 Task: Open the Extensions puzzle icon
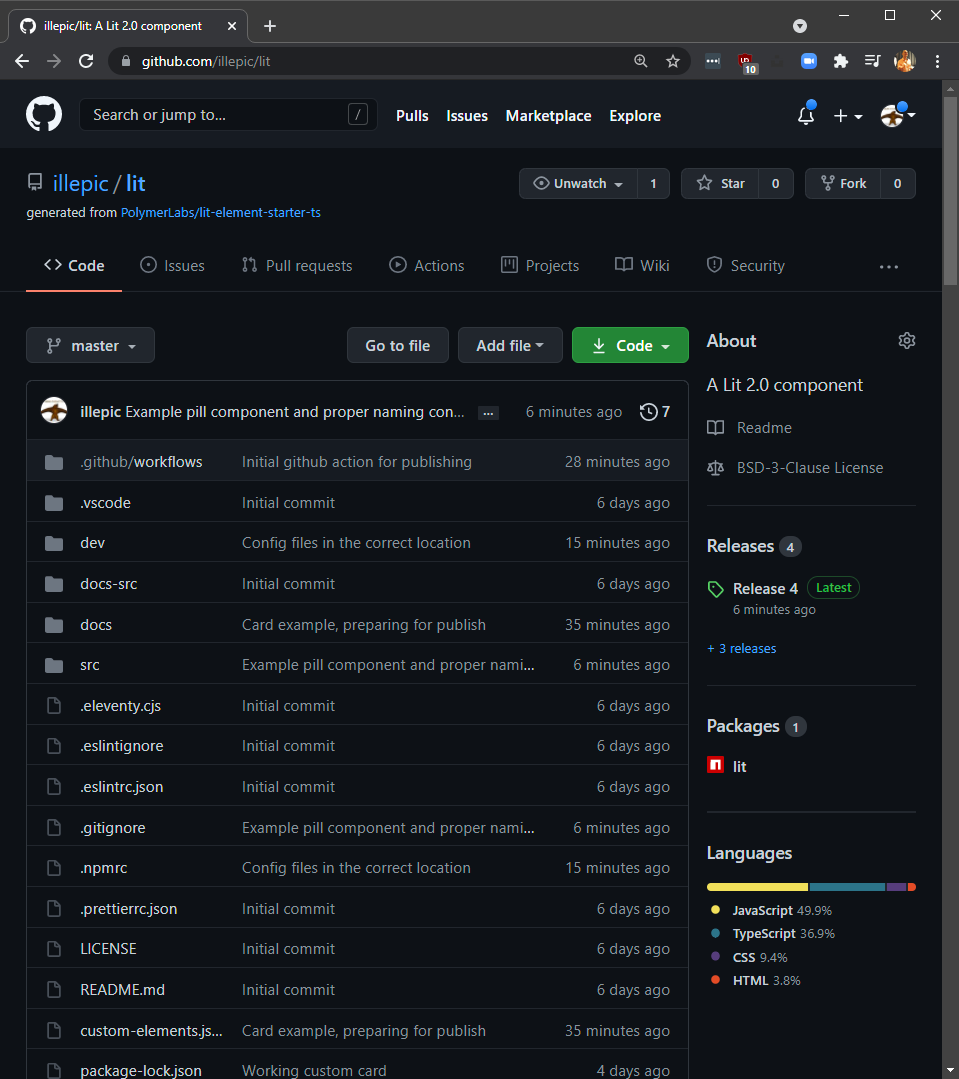841,61
